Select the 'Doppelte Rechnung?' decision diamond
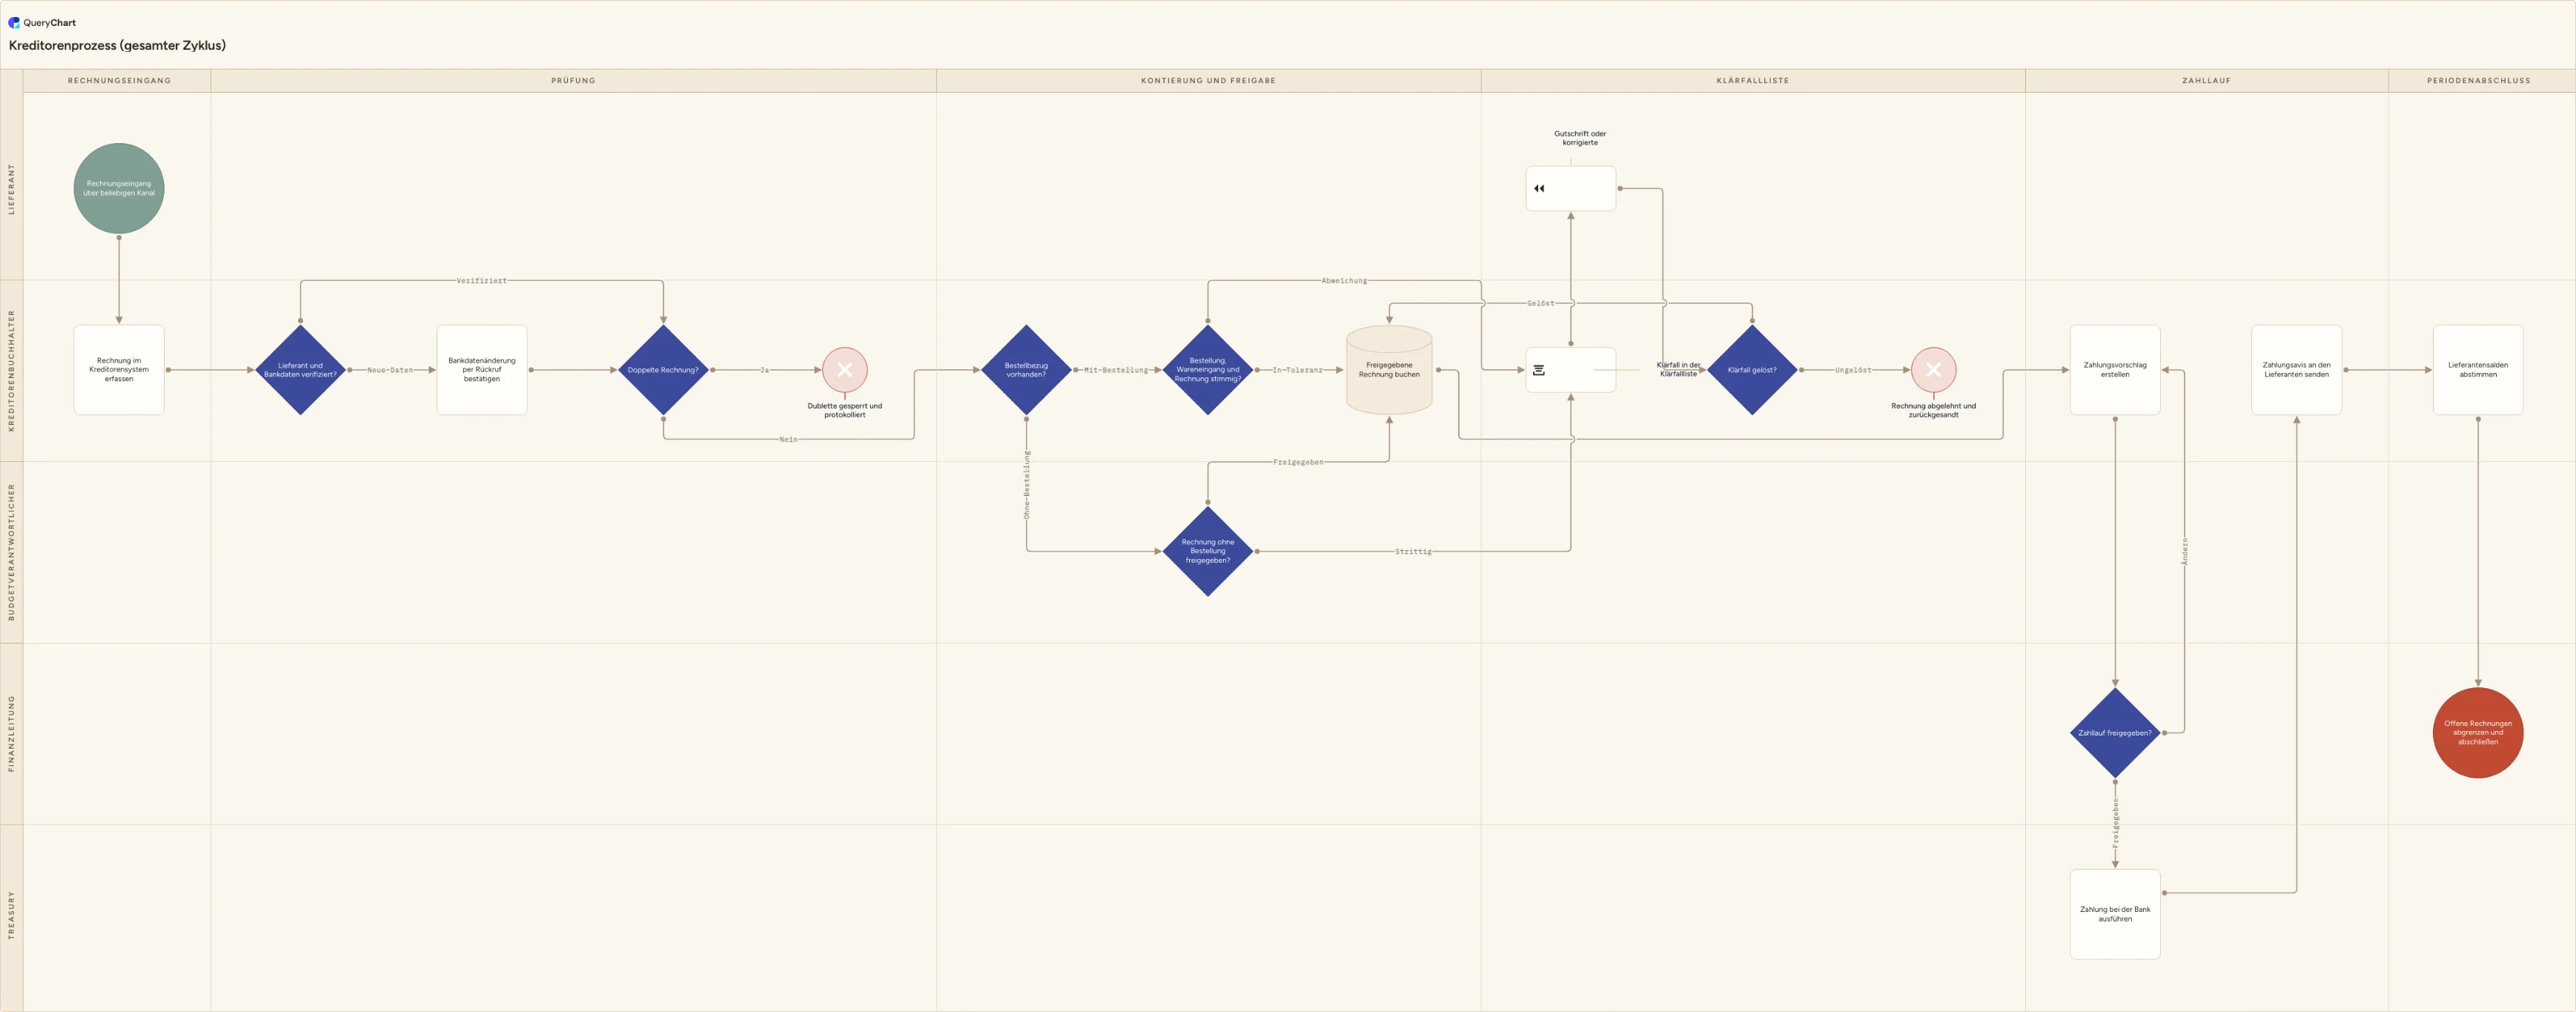Screen dimensions: 2576x1012 [x=663, y=370]
